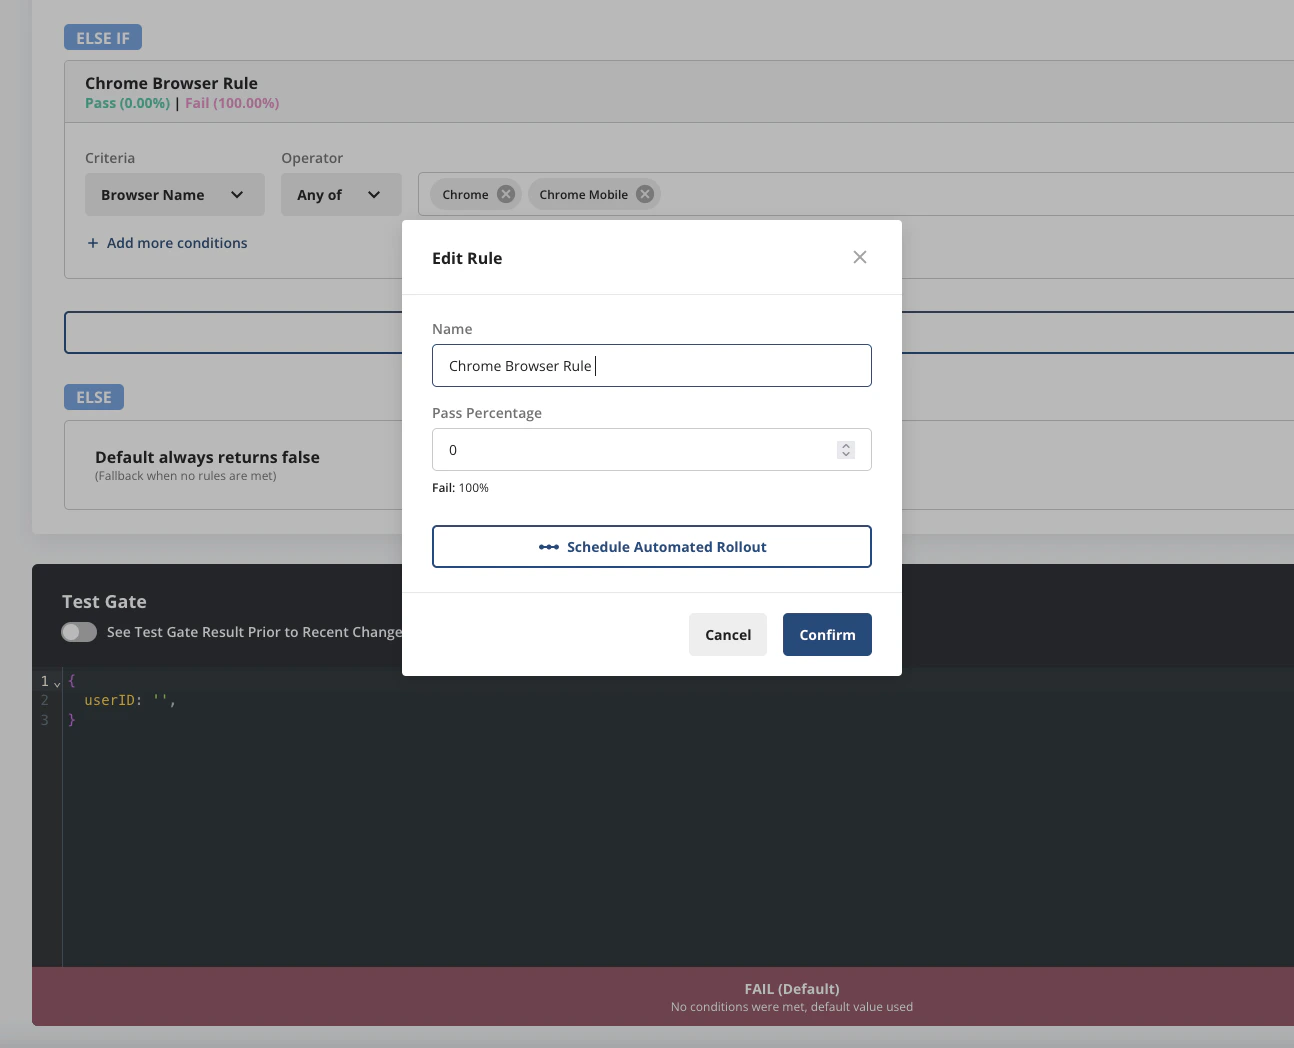Click the userID line in the test editor
Screen dimensions: 1294x1048
point(130,700)
